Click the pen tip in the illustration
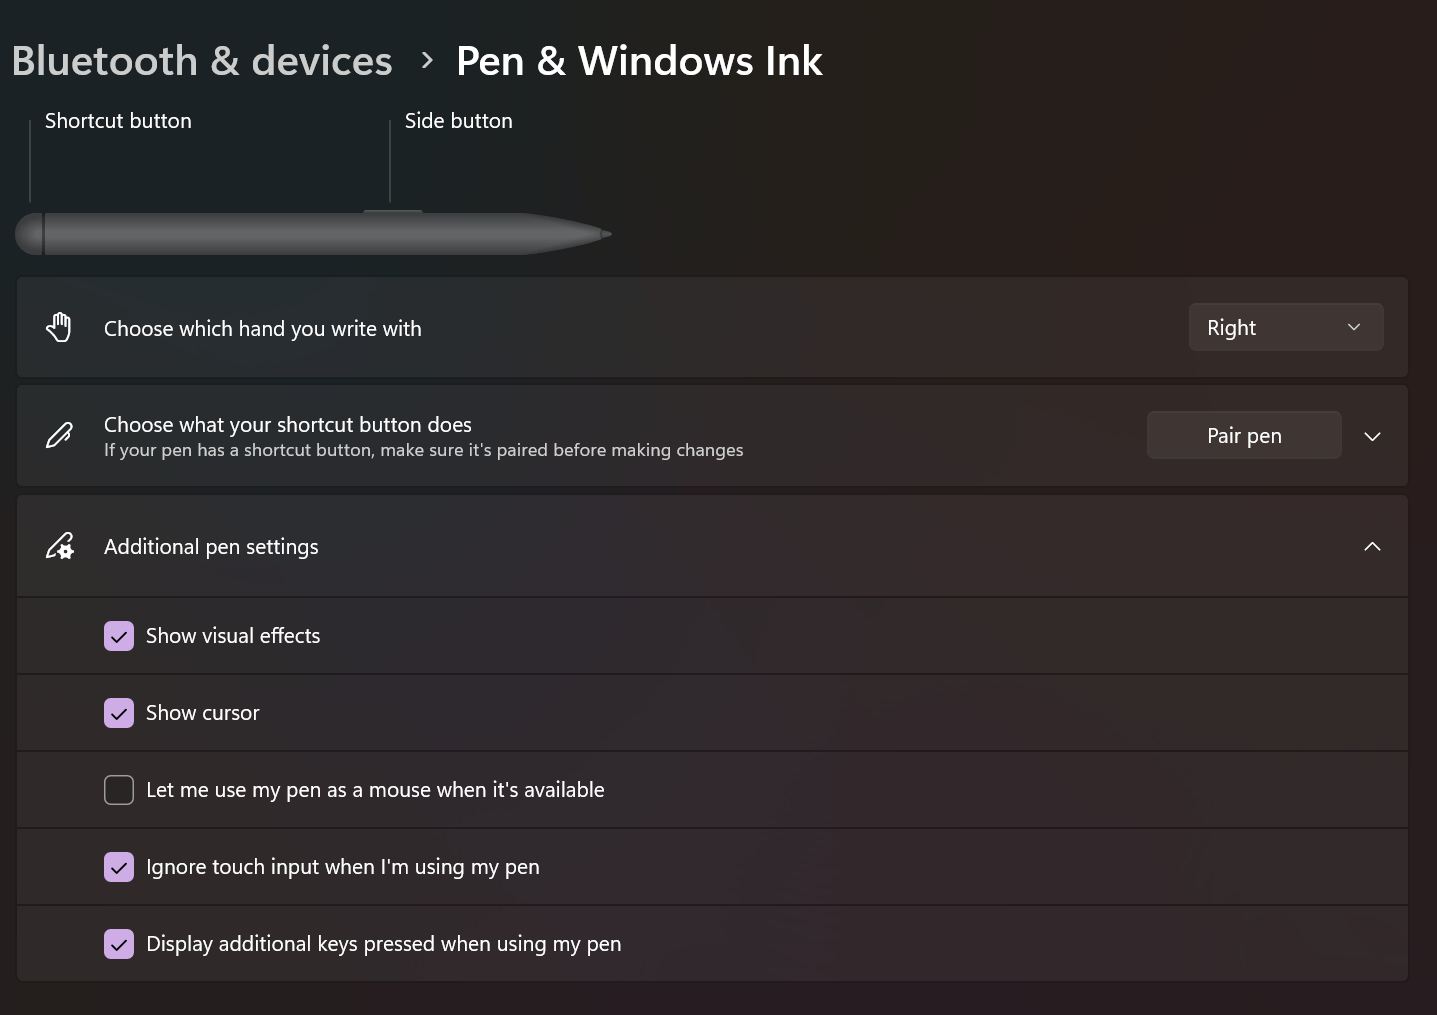Image resolution: width=1437 pixels, height=1015 pixels. 605,234
